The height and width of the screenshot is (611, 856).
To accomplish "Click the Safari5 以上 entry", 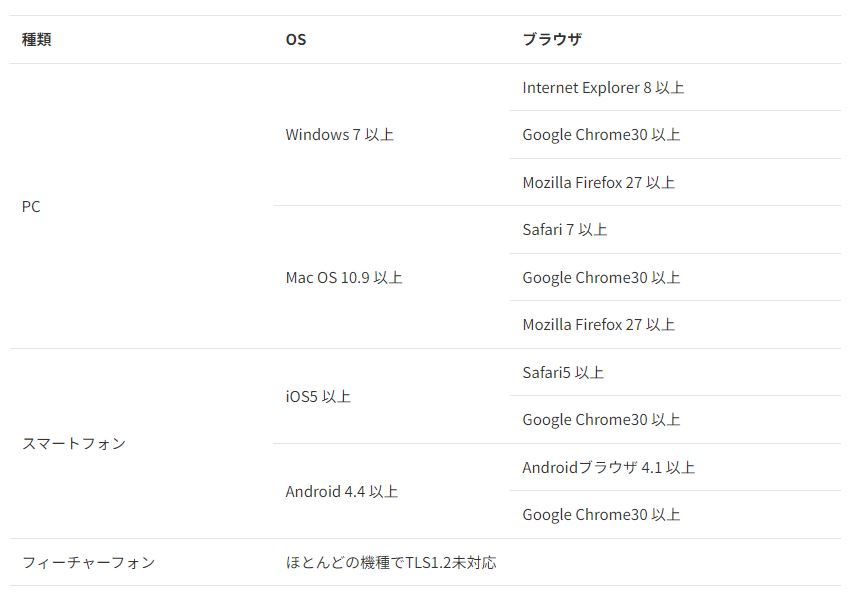I will pos(563,372).
